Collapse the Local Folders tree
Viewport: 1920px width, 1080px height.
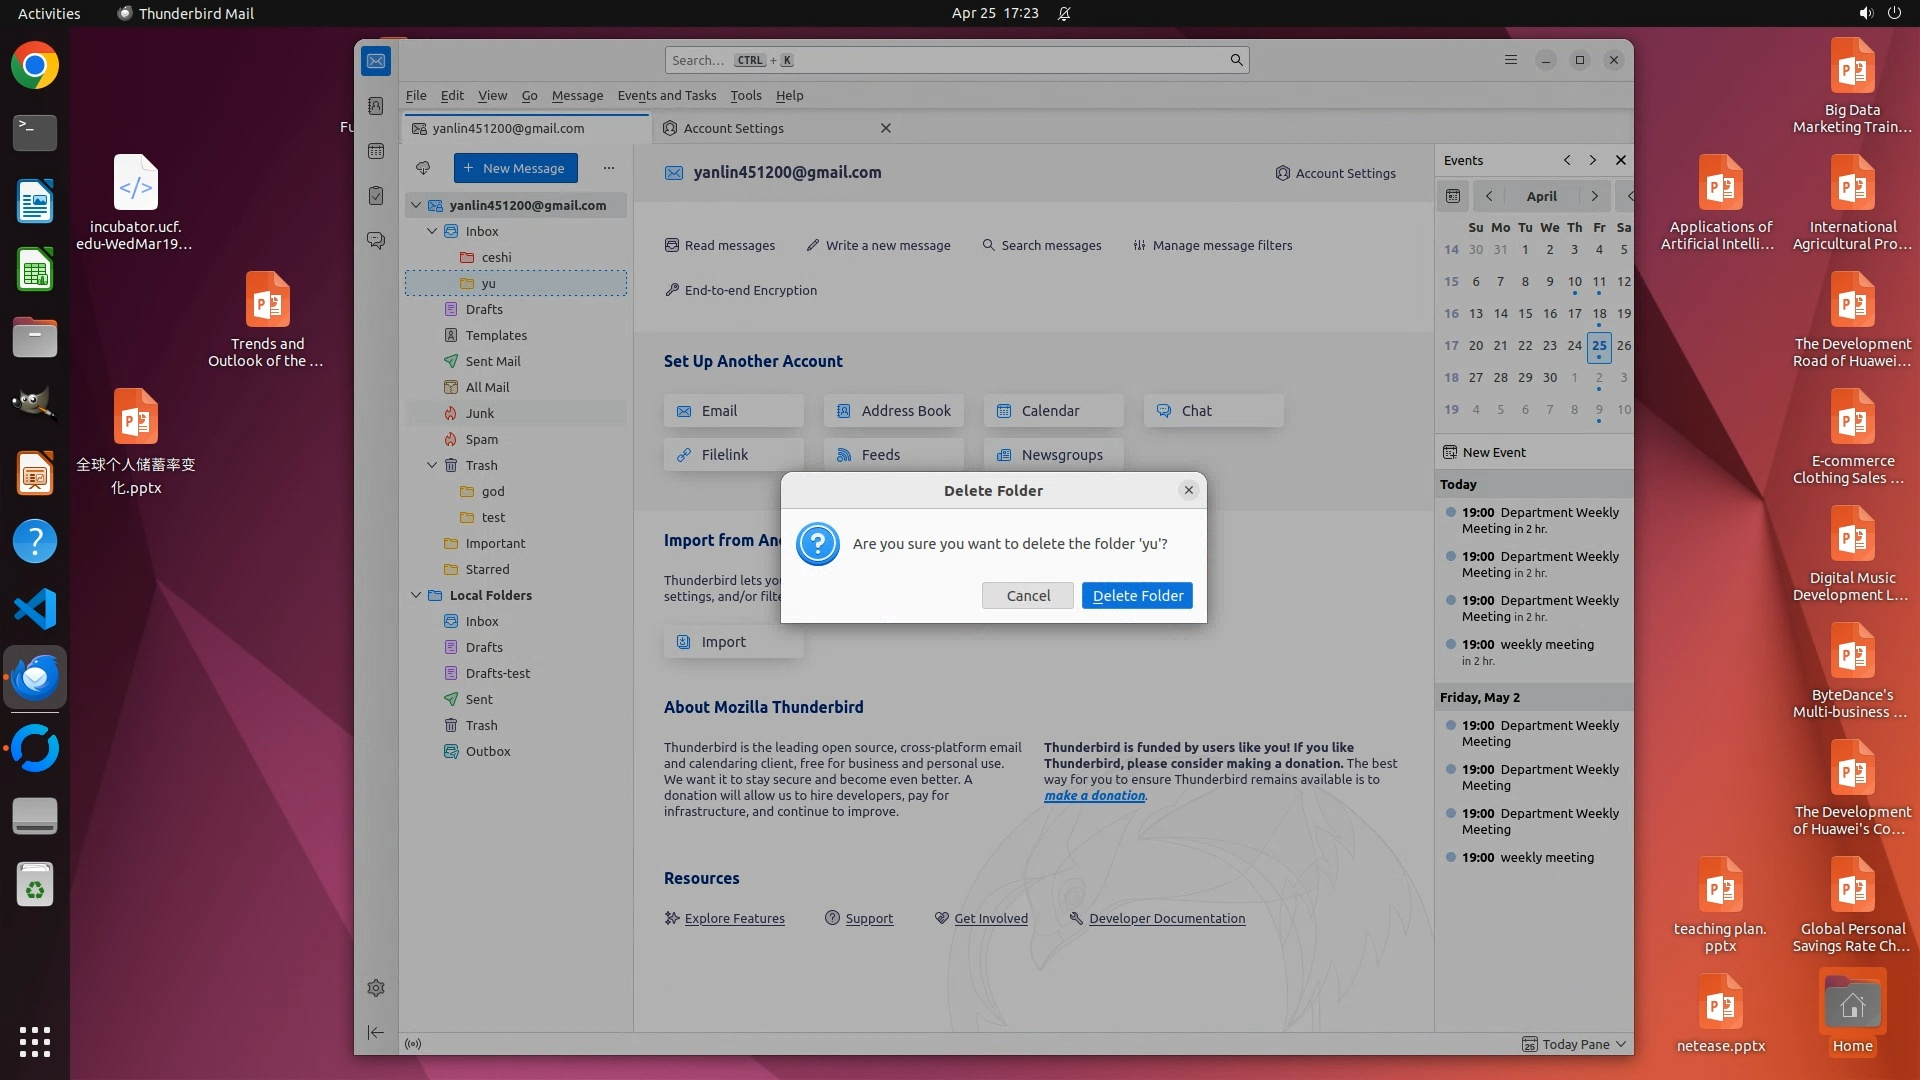(x=416, y=595)
